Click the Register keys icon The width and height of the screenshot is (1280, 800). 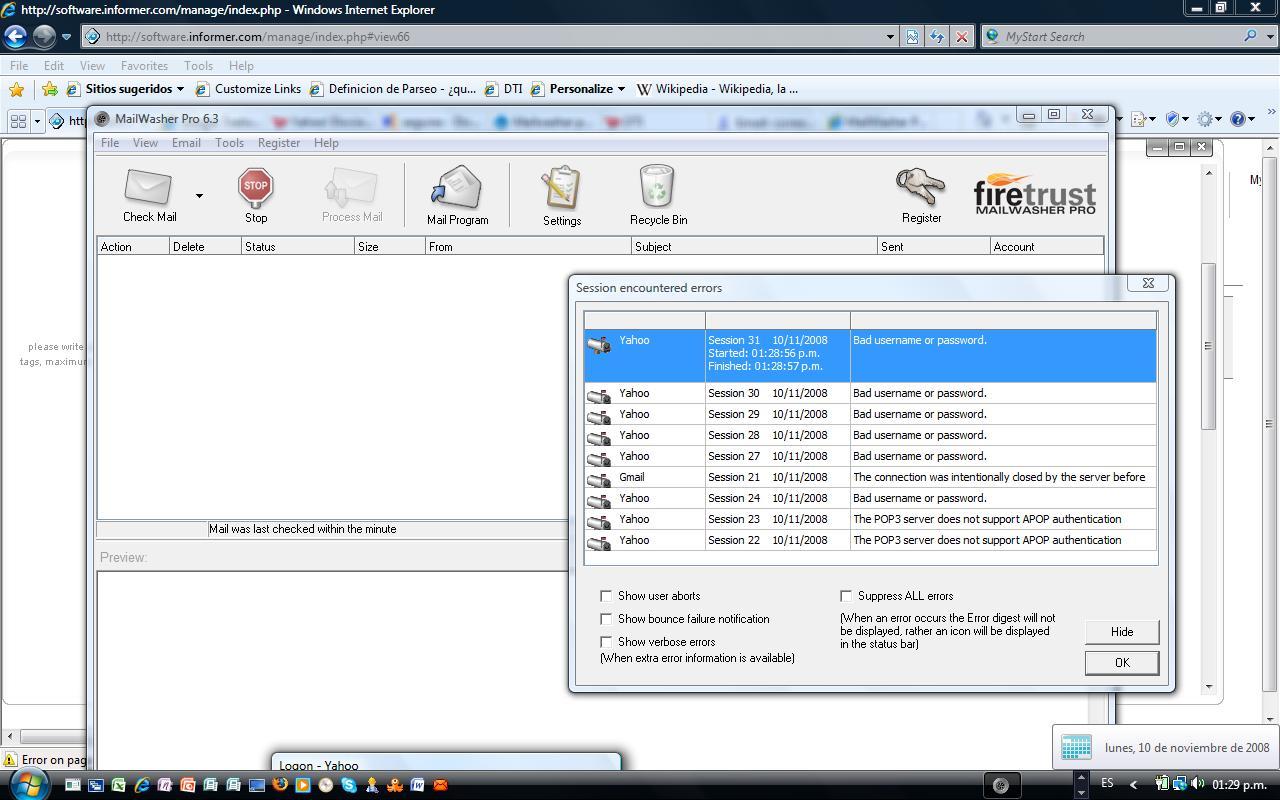(x=920, y=187)
